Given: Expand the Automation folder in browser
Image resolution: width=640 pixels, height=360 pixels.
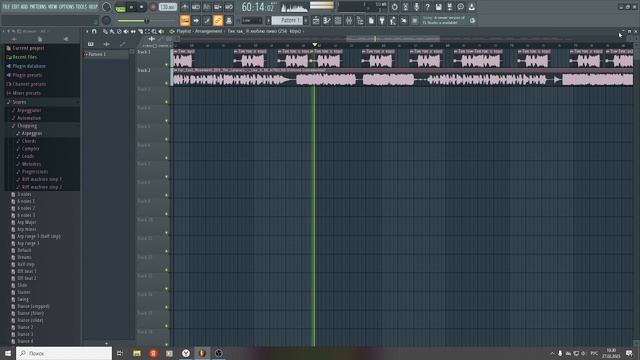Looking at the screenshot, I should tap(29, 118).
